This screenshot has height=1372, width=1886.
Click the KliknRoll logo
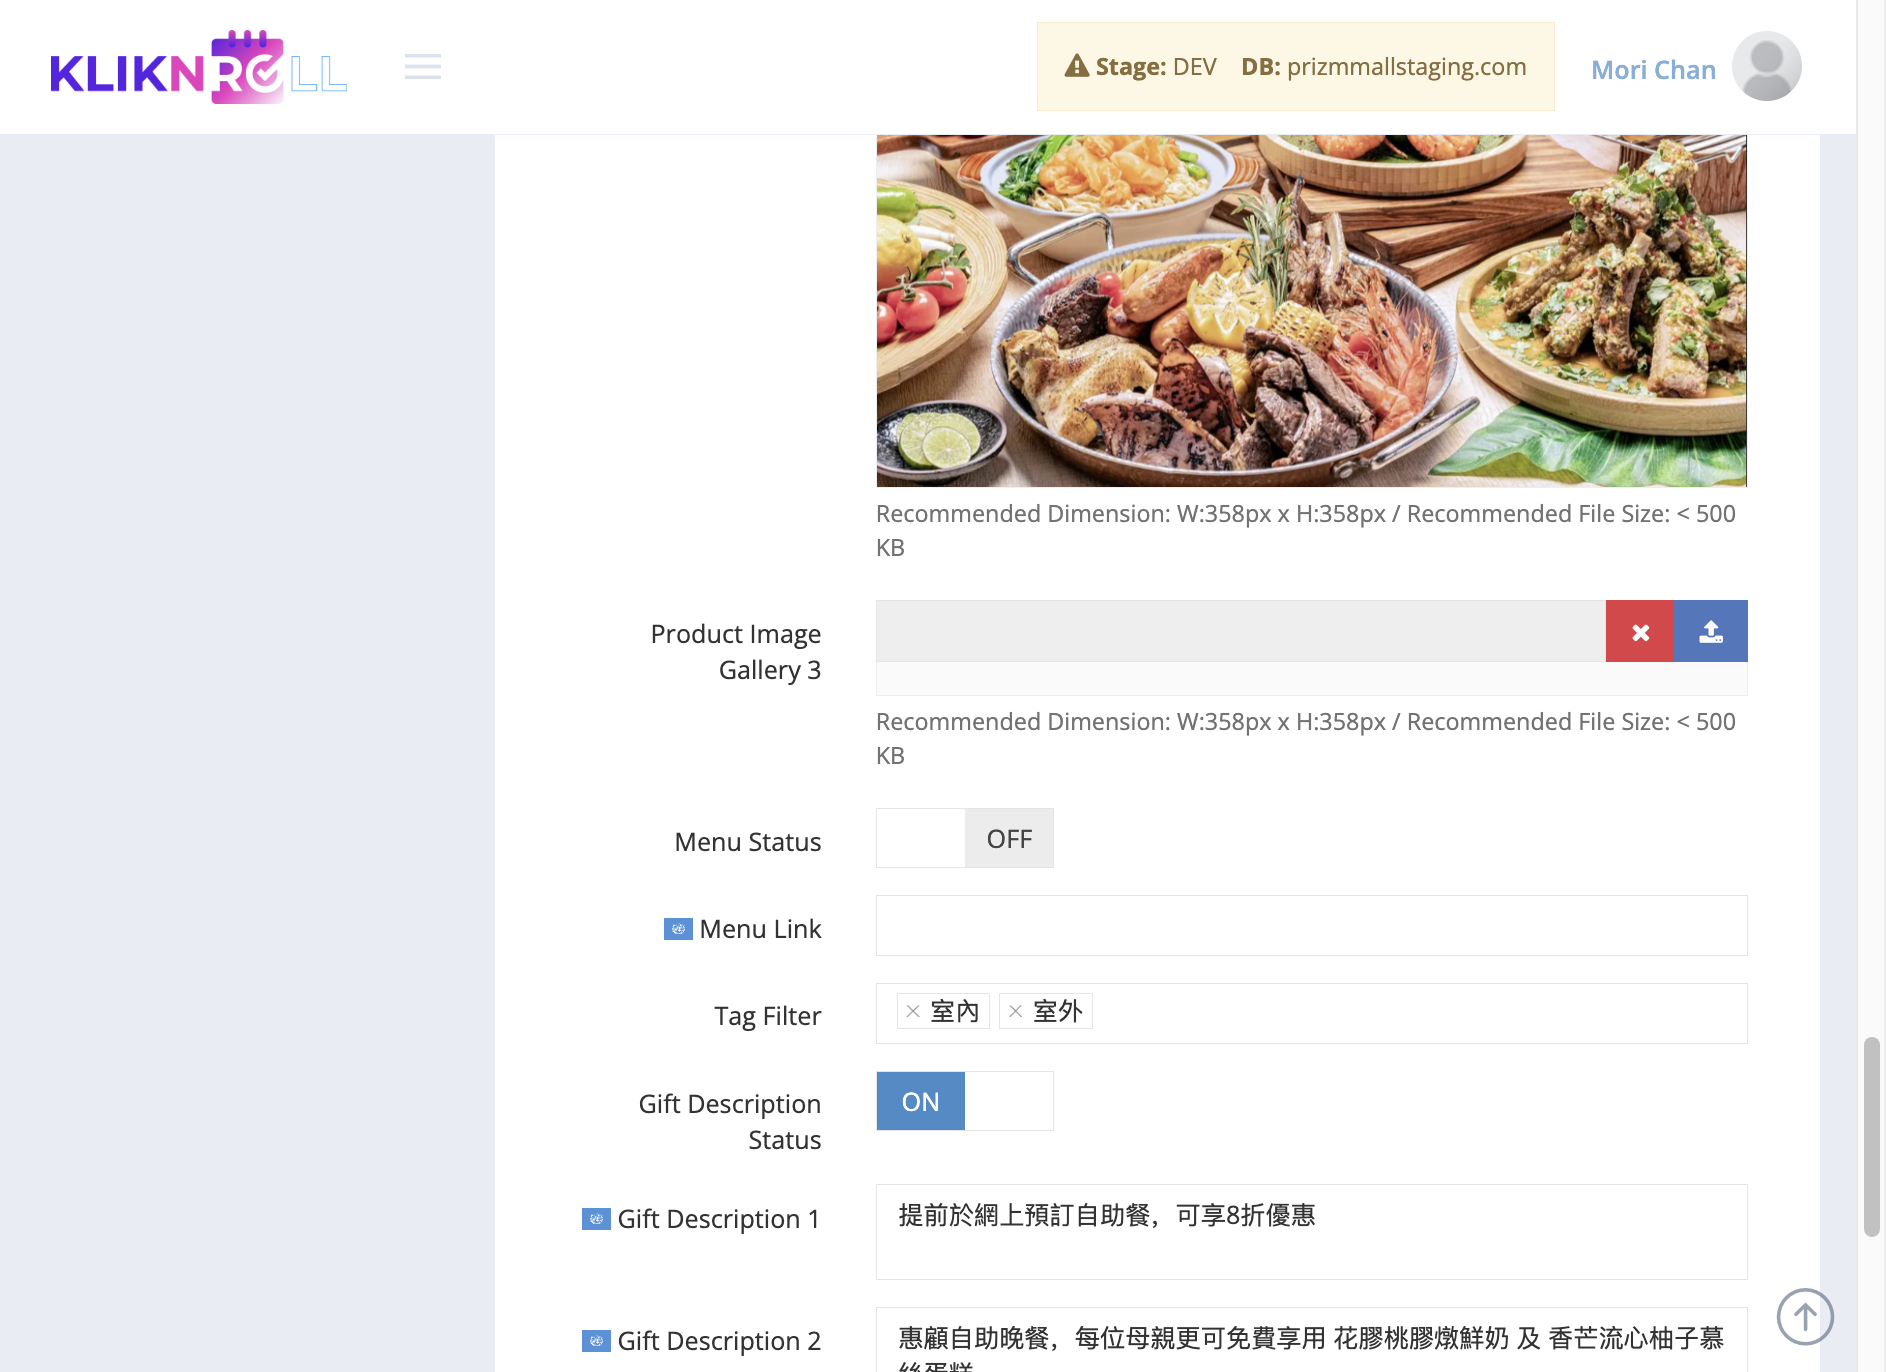(x=198, y=67)
